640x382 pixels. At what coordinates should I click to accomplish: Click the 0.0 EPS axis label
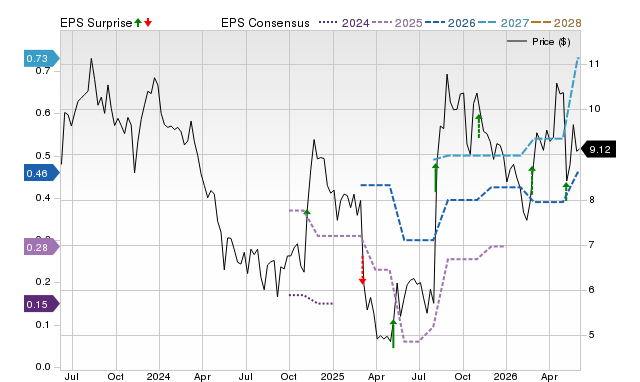tap(43, 367)
